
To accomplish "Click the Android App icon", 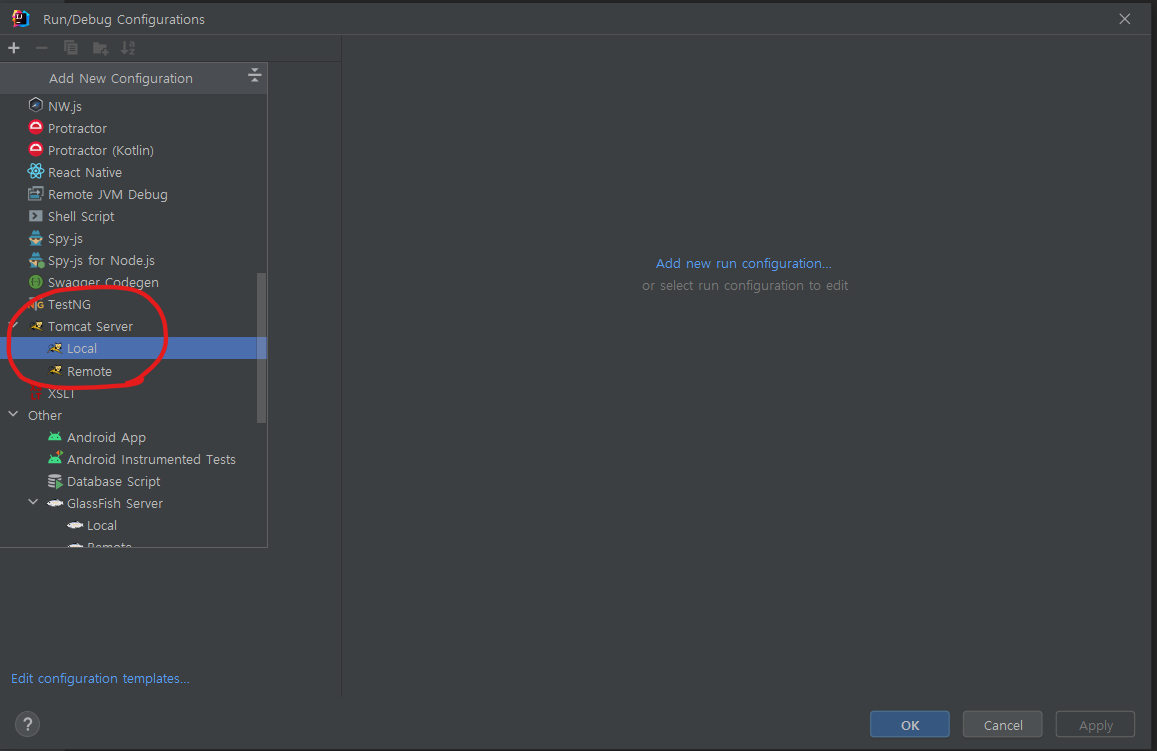I will tap(55, 437).
